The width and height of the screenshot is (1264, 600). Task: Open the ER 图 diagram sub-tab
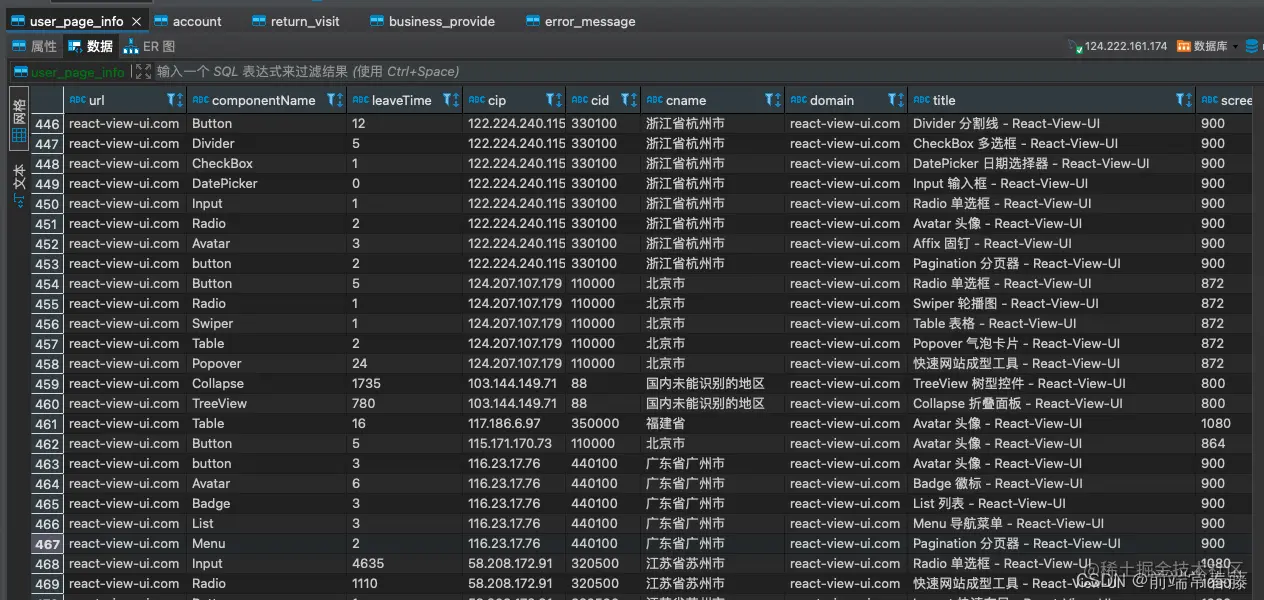[x=149, y=46]
